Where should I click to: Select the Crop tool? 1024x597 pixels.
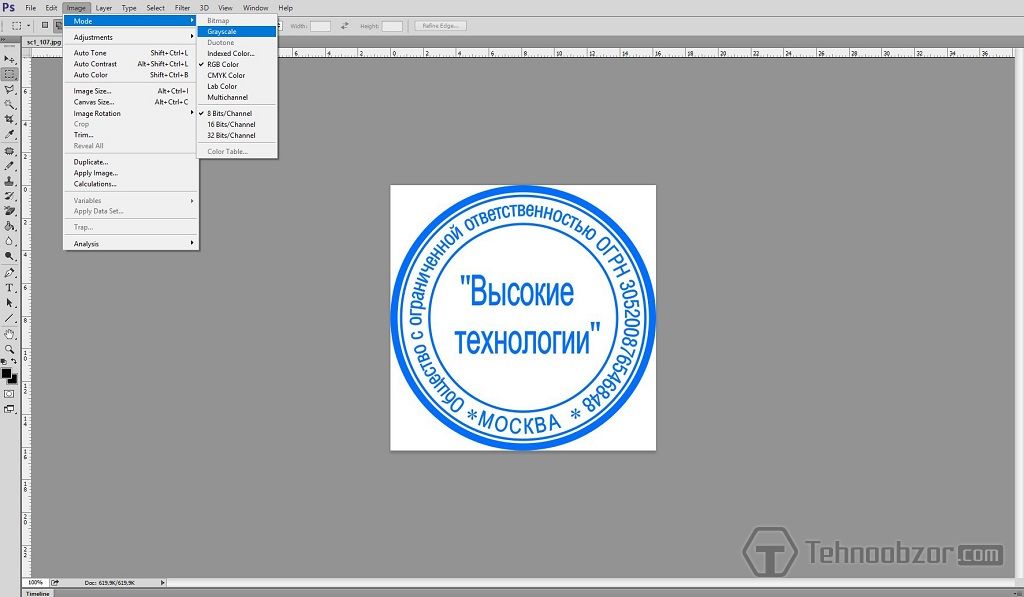pos(9,120)
